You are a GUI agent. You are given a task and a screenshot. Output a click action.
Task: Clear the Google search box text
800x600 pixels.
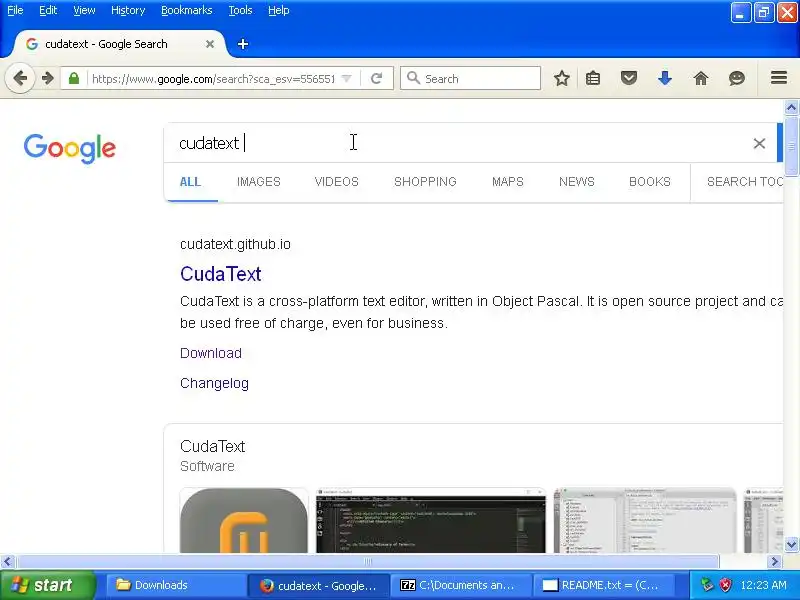click(759, 143)
